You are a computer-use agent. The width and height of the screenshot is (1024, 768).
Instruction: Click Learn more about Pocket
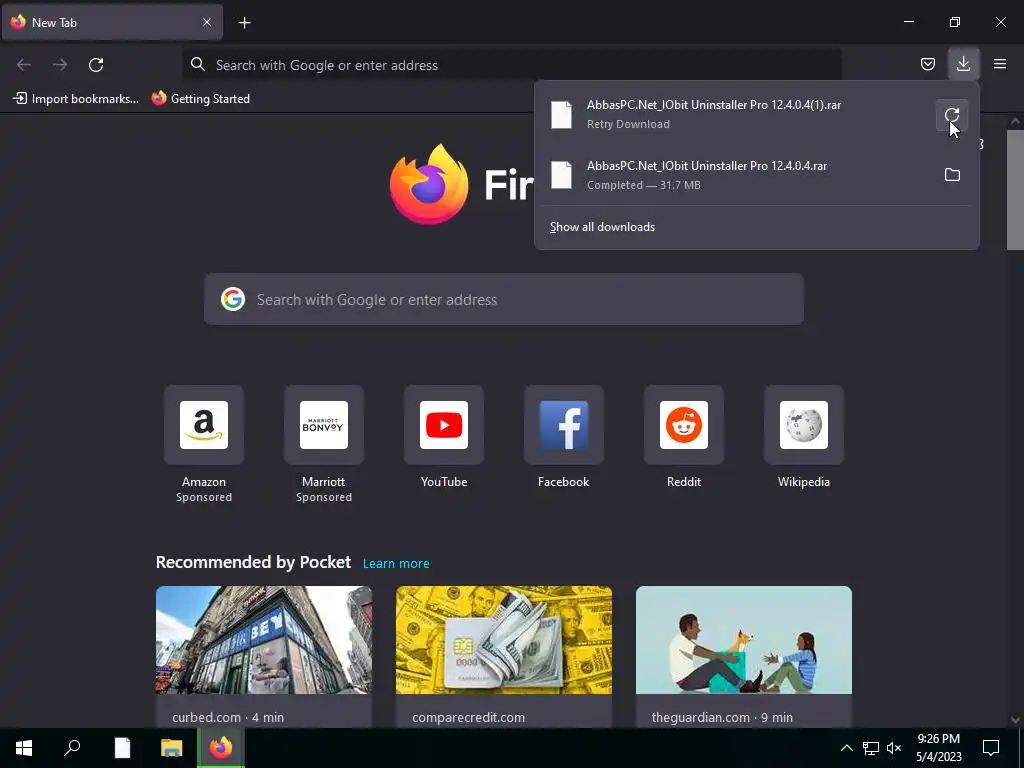click(396, 564)
